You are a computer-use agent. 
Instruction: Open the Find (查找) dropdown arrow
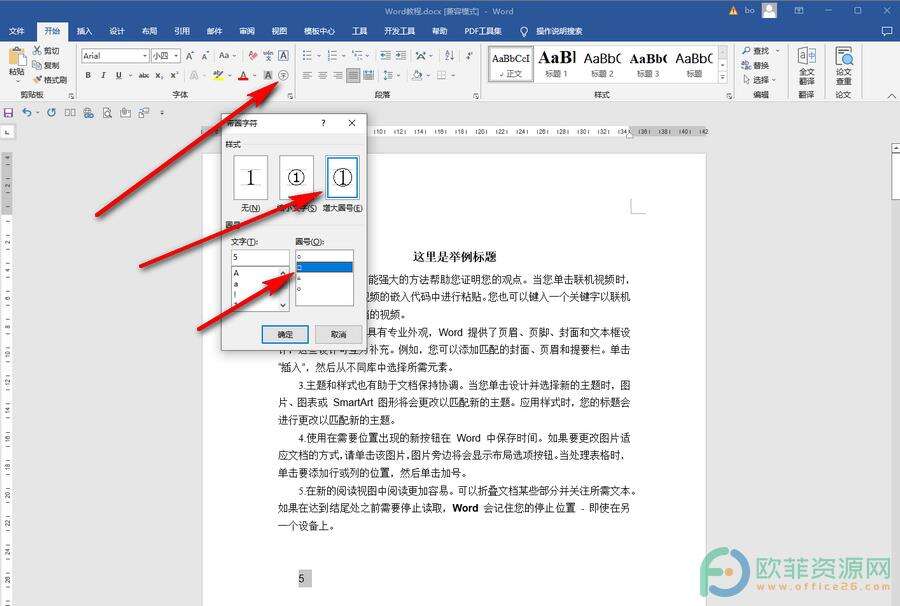(x=778, y=51)
